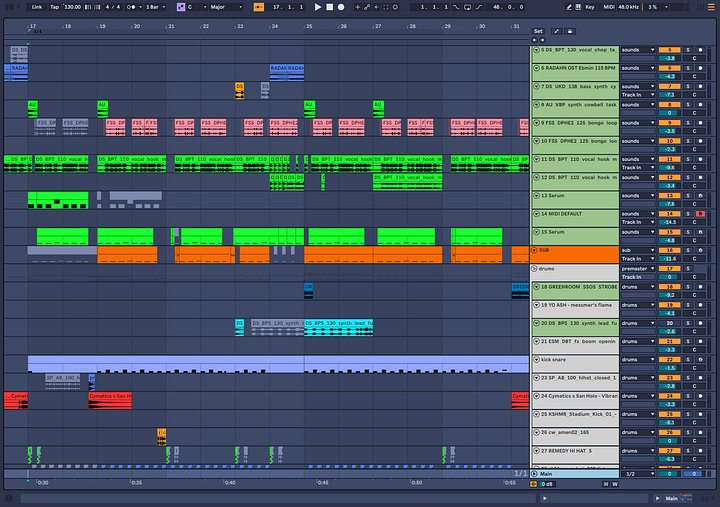The image size is (720, 507).
Task: Toggle track 20 activator button
Action: point(669,323)
